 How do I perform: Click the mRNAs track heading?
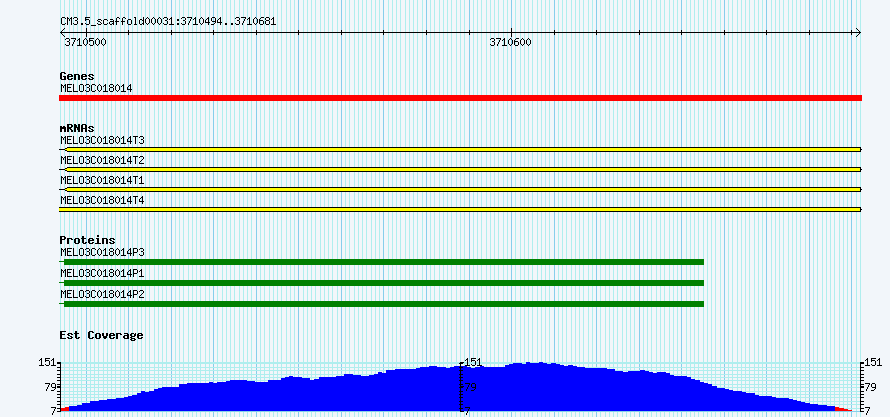(77, 128)
